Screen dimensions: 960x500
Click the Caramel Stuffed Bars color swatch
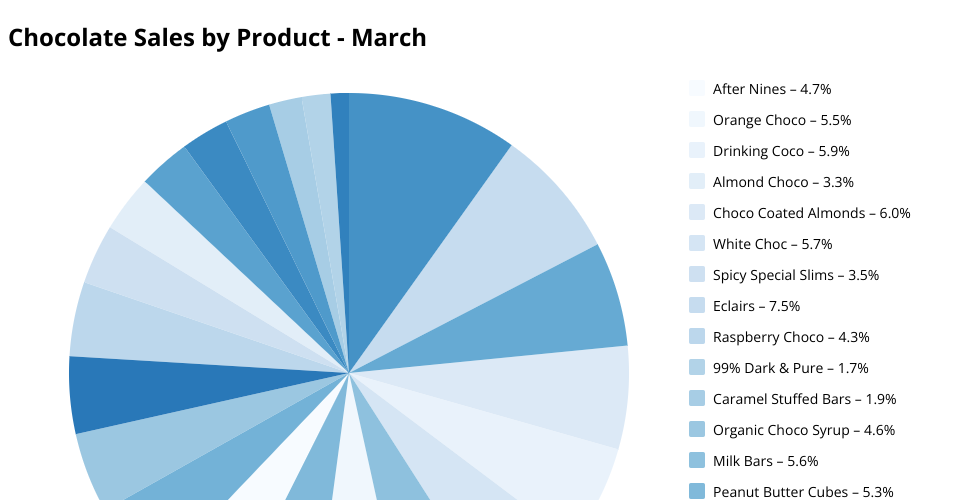pyautogui.click(x=697, y=399)
